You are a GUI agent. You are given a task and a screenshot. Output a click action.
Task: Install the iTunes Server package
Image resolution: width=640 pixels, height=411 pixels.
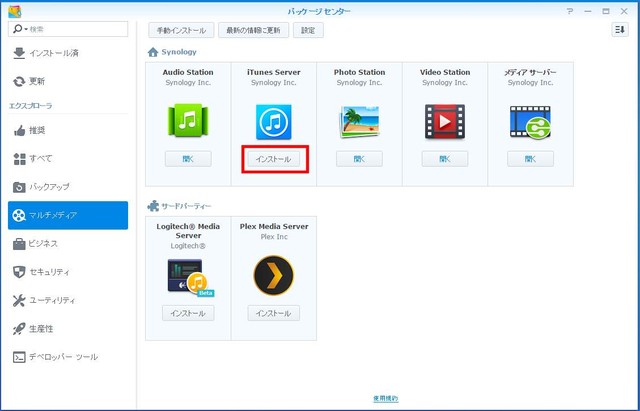(x=273, y=159)
